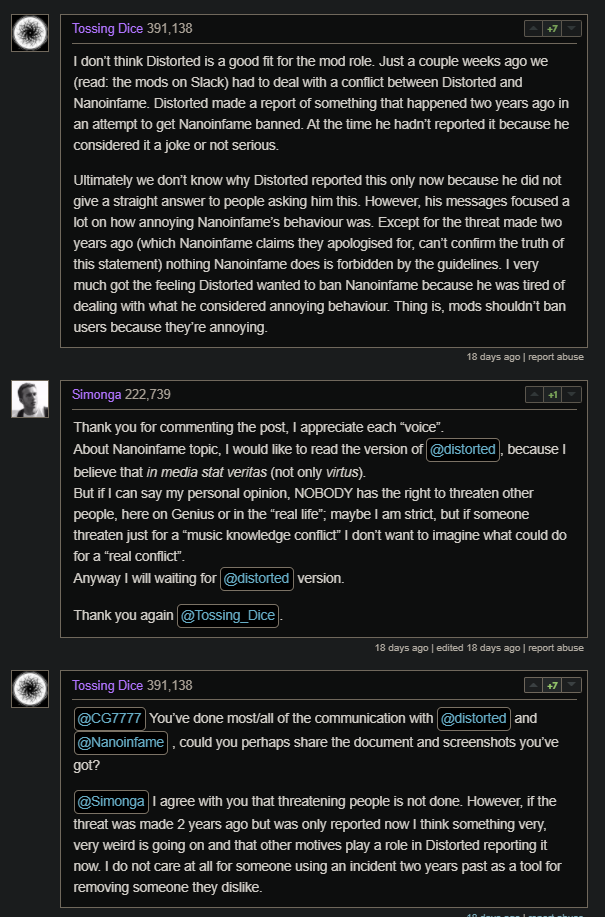
Task: Downvote Tossing Dice's first comment
Action: [x=572, y=28]
